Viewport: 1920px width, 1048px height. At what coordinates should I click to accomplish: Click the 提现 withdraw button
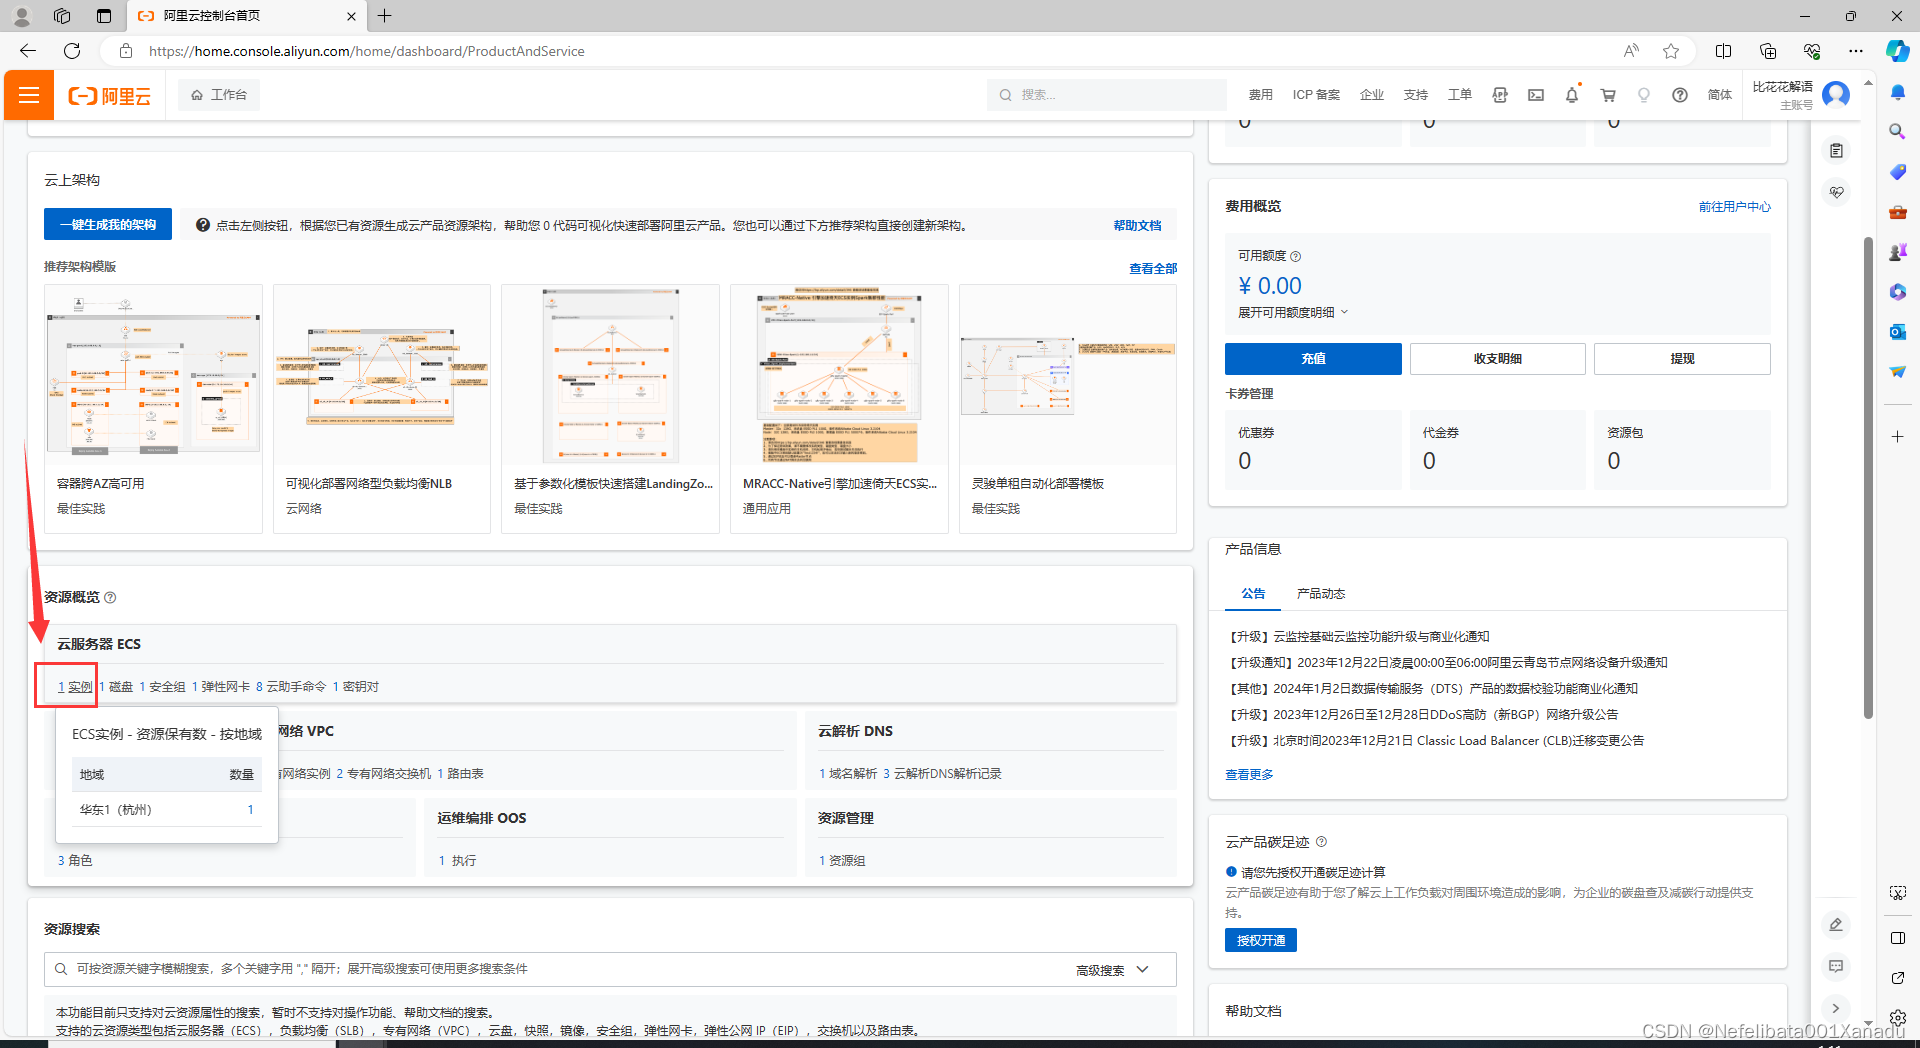pyautogui.click(x=1682, y=359)
